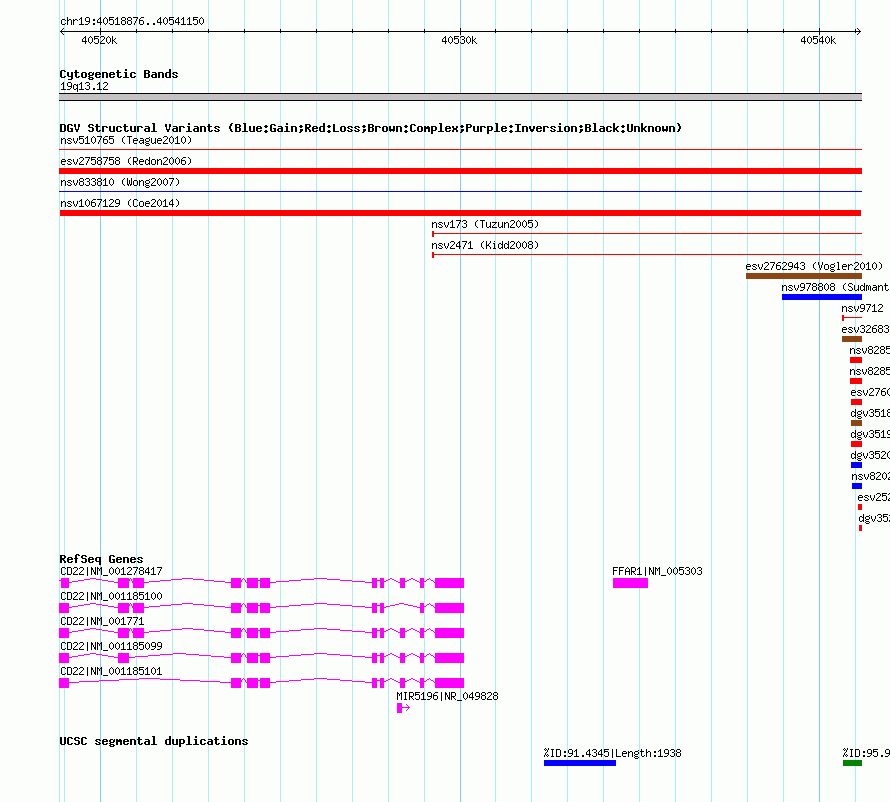Click the UCSC segmental duplications track title
The width and height of the screenshot is (890, 802).
click(153, 741)
